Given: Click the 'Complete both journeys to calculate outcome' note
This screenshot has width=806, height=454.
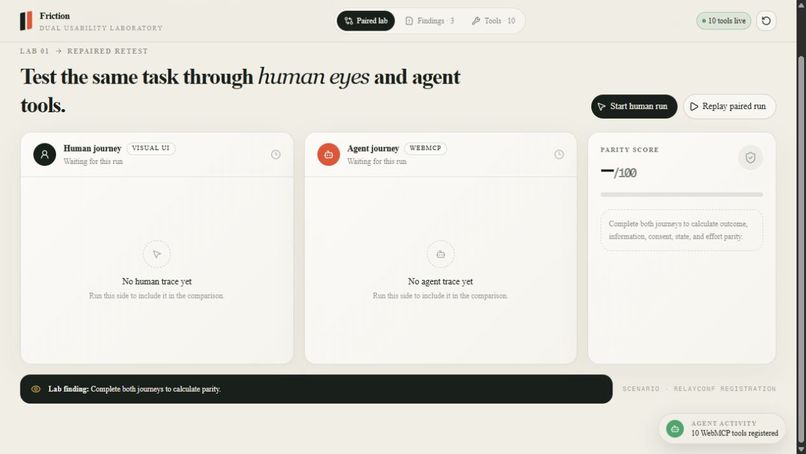Looking at the screenshot, I should click(682, 230).
